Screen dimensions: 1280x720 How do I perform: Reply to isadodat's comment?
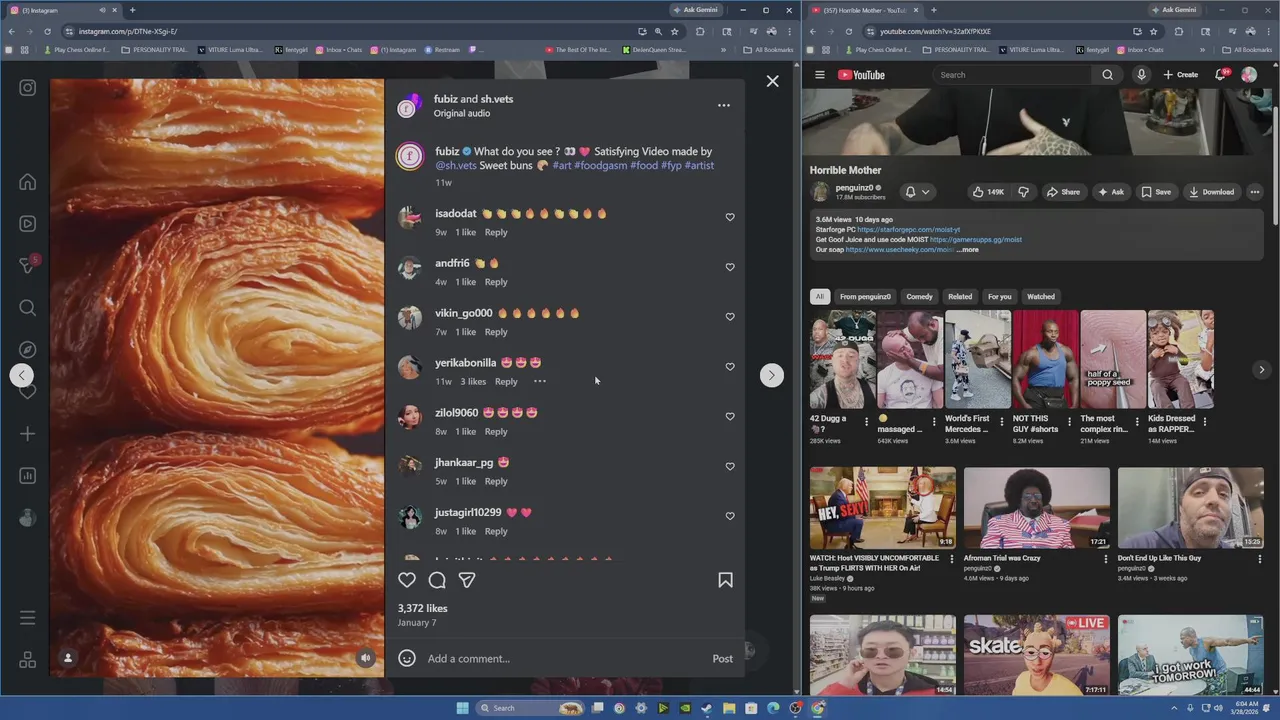pos(496,232)
